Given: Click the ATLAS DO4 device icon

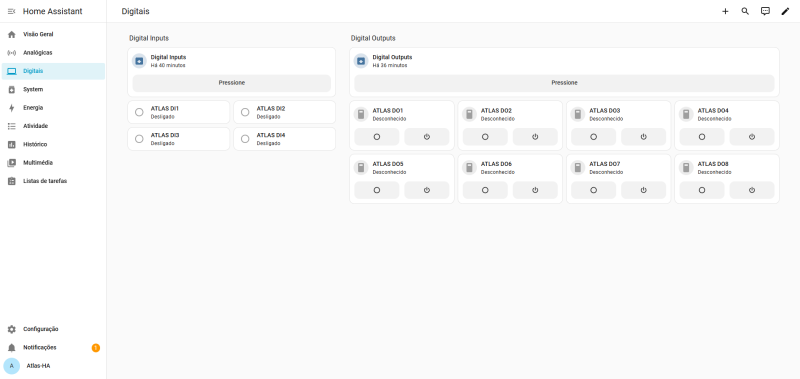Looking at the screenshot, I should click(686, 114).
